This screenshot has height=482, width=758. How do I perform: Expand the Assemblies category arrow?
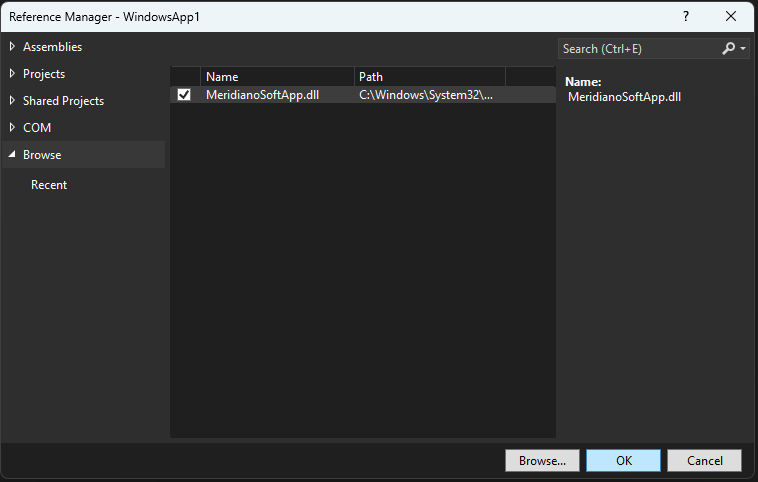13,47
